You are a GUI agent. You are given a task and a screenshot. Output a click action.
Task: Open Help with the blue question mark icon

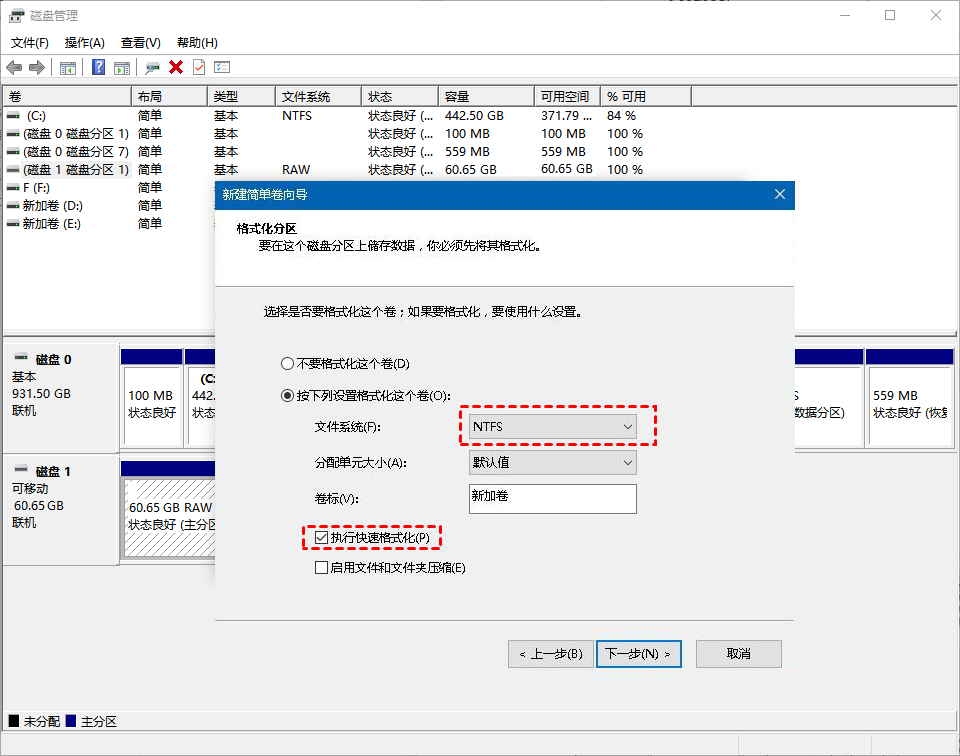98,67
